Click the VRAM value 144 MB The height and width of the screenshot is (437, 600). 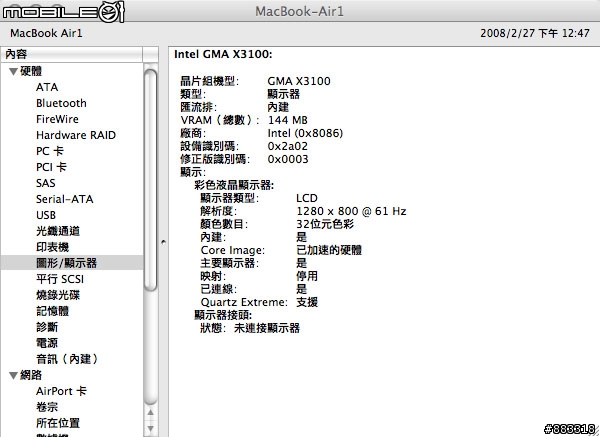point(288,120)
